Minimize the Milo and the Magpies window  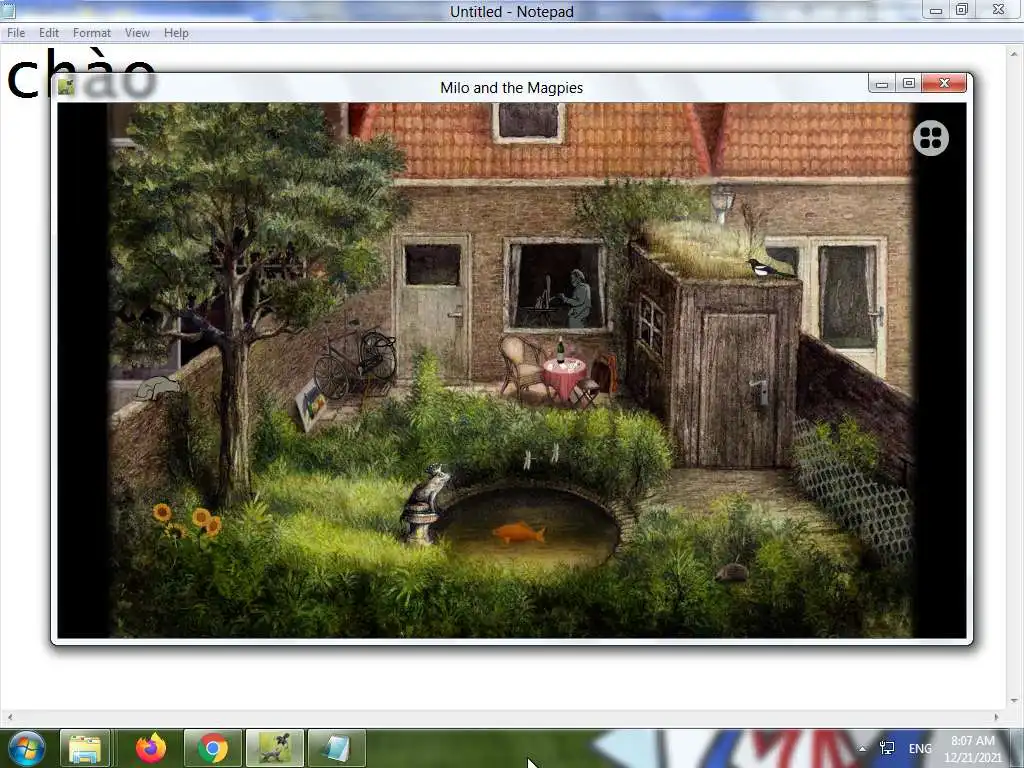(882, 83)
